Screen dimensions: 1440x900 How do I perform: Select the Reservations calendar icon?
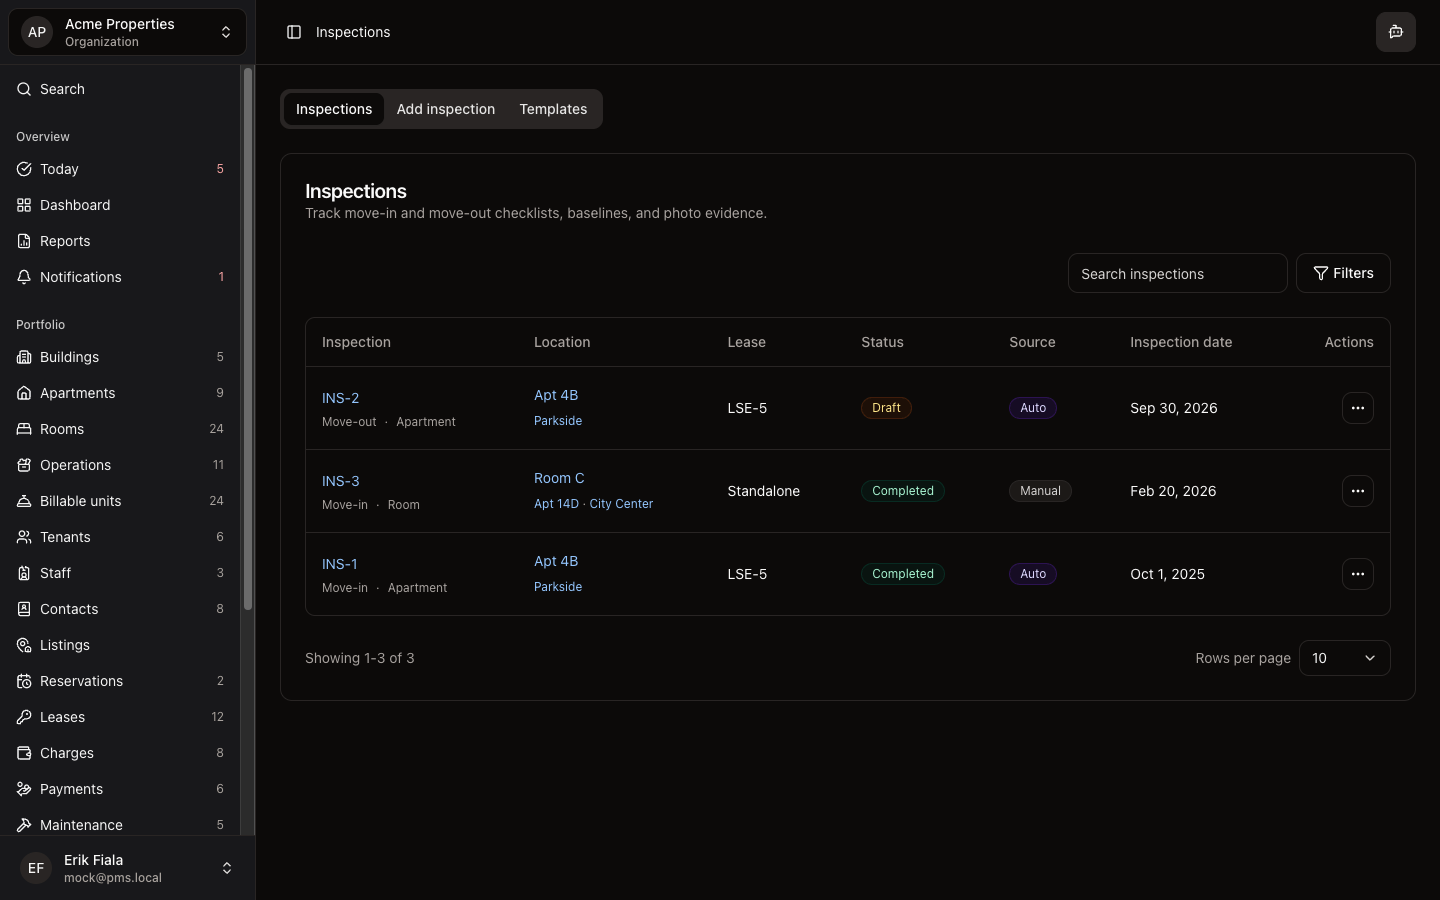(x=24, y=681)
